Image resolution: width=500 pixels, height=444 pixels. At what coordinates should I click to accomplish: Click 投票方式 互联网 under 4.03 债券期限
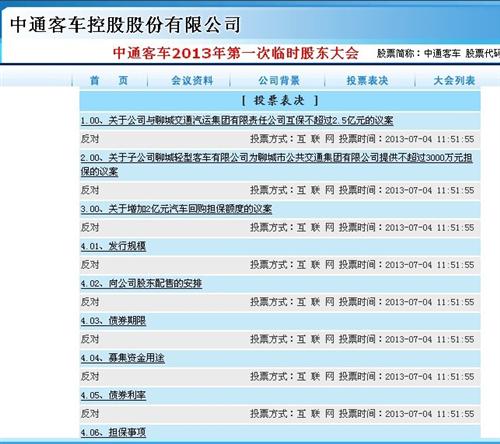tap(292, 339)
